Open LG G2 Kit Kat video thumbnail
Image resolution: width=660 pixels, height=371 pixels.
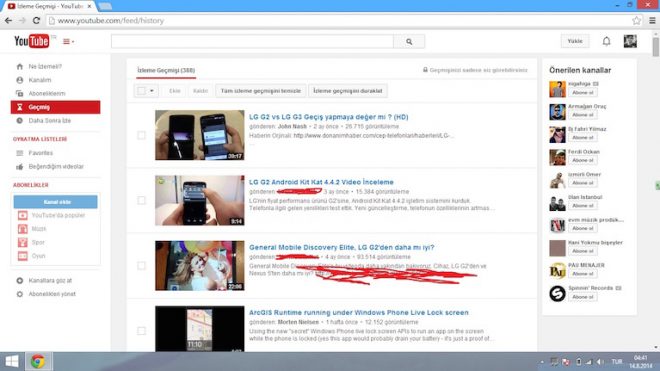click(x=200, y=200)
